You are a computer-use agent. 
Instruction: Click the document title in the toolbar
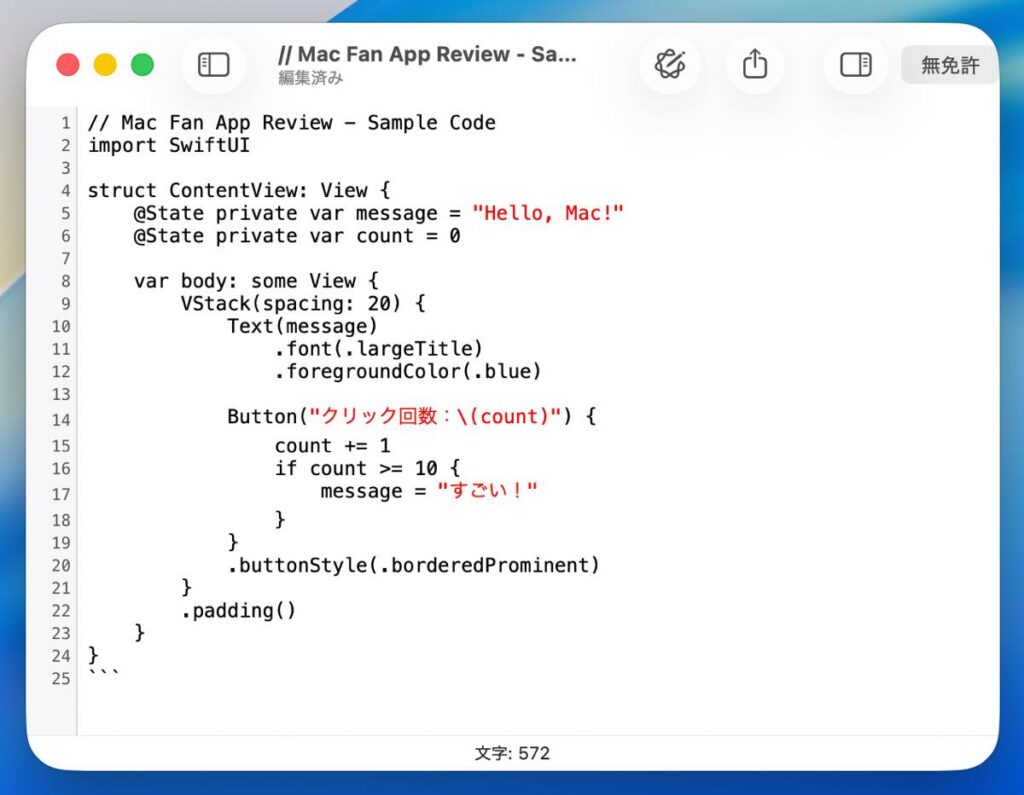[427, 54]
